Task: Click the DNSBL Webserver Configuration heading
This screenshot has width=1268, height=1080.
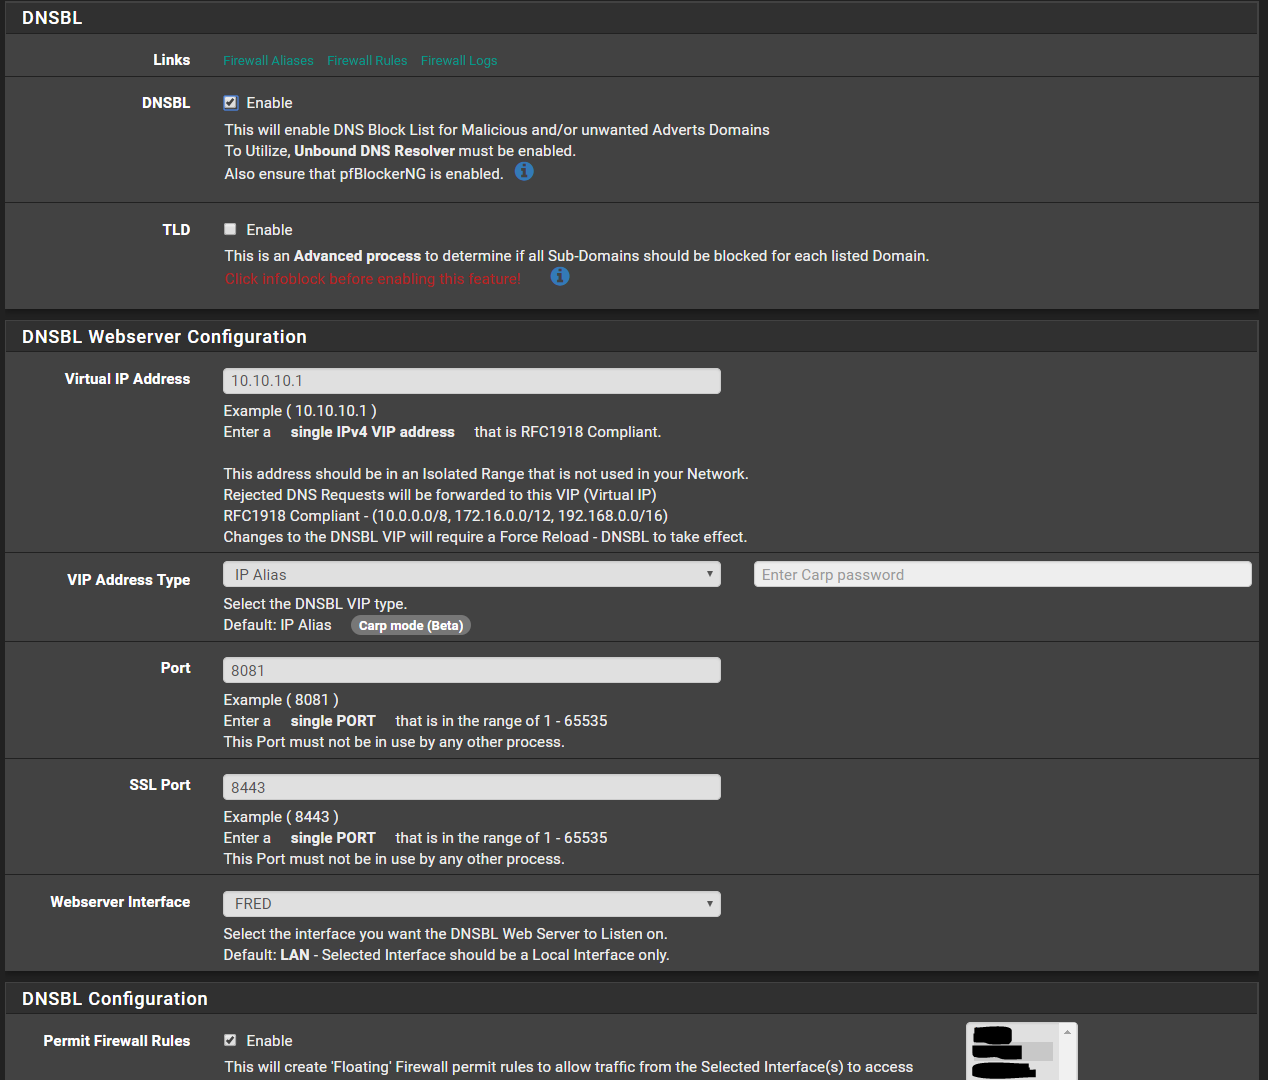Action: (164, 337)
